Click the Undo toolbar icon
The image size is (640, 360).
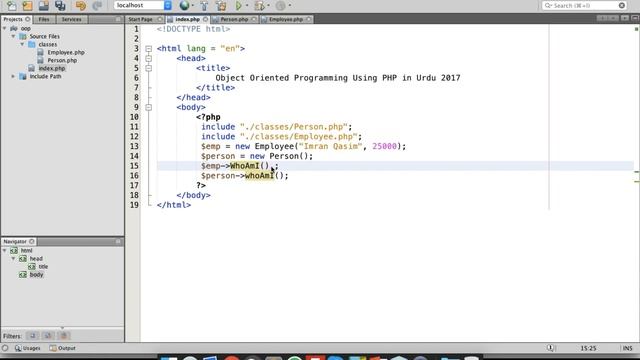80,5
